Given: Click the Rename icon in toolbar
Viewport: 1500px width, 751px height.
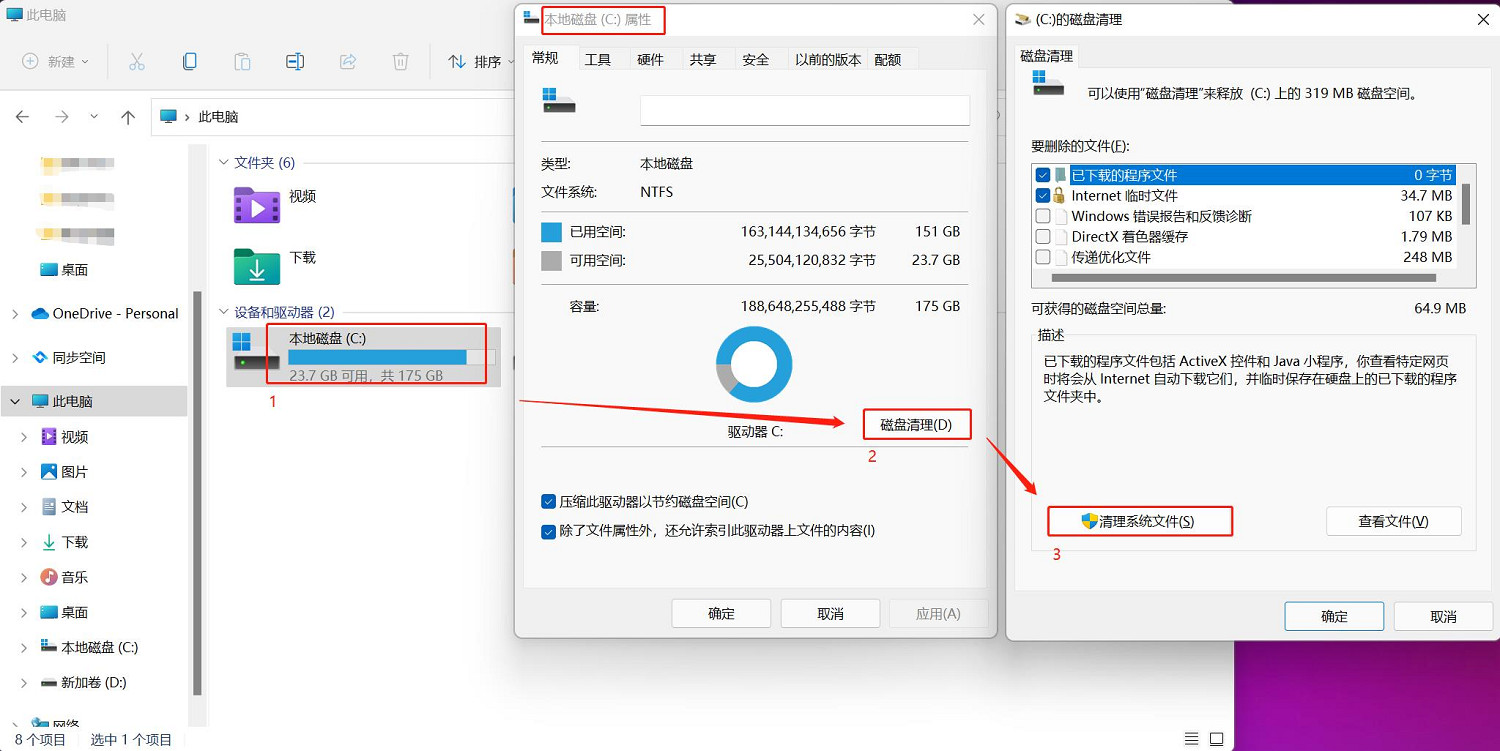Looking at the screenshot, I should point(295,62).
